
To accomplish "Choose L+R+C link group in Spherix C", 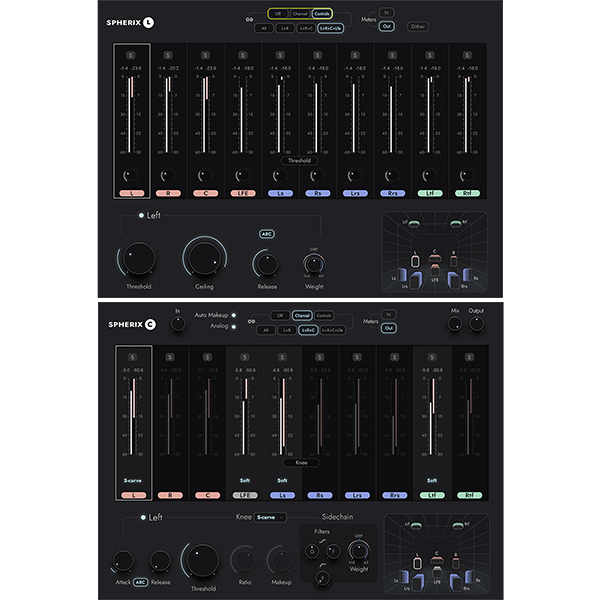I will click(x=308, y=330).
